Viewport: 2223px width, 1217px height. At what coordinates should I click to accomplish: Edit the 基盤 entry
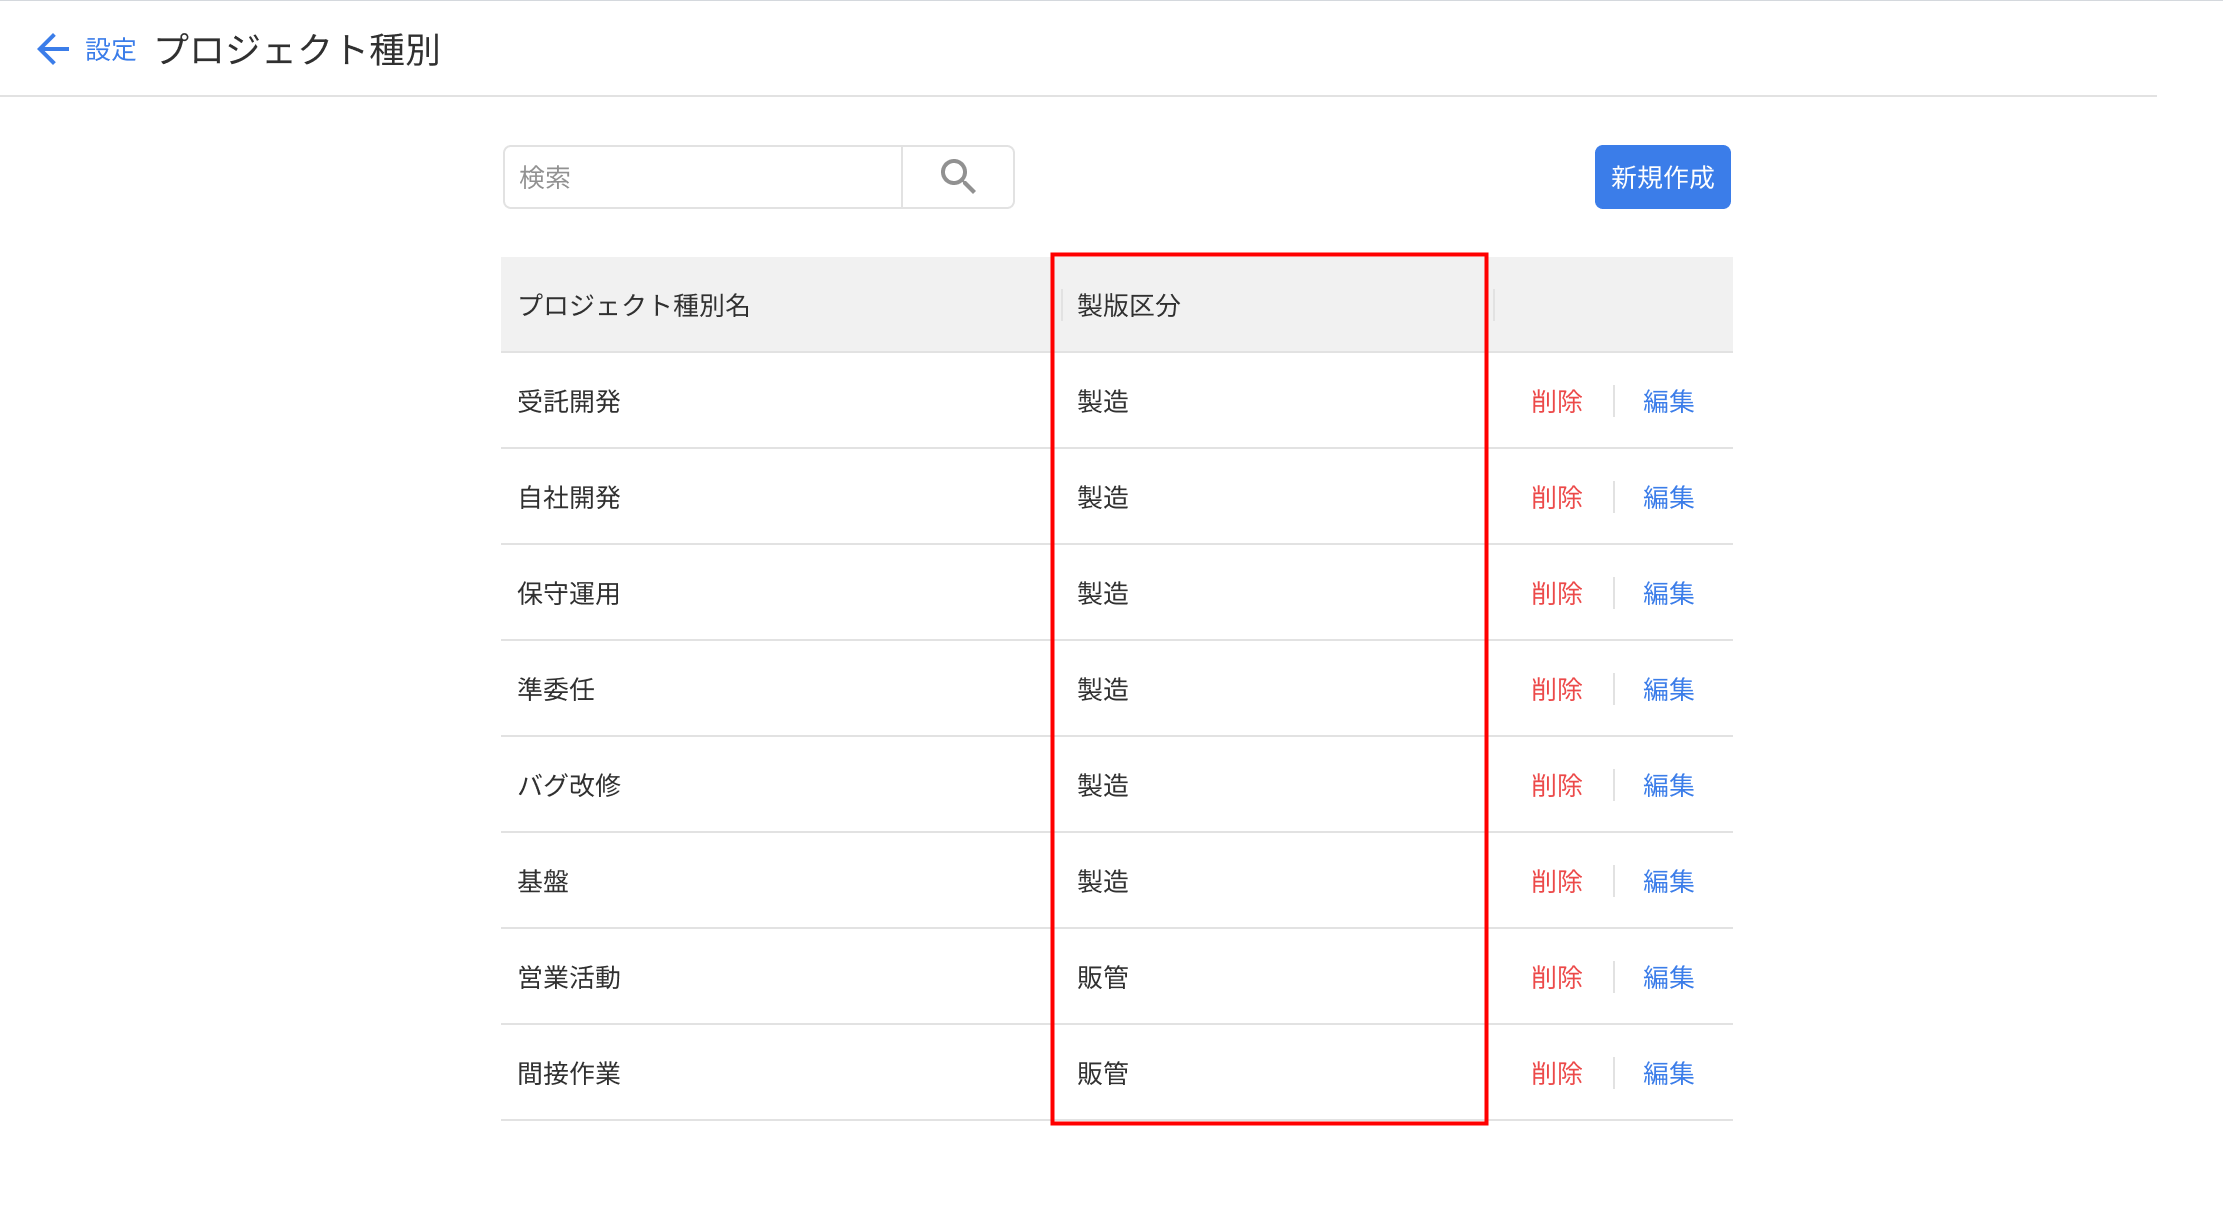tap(1668, 881)
